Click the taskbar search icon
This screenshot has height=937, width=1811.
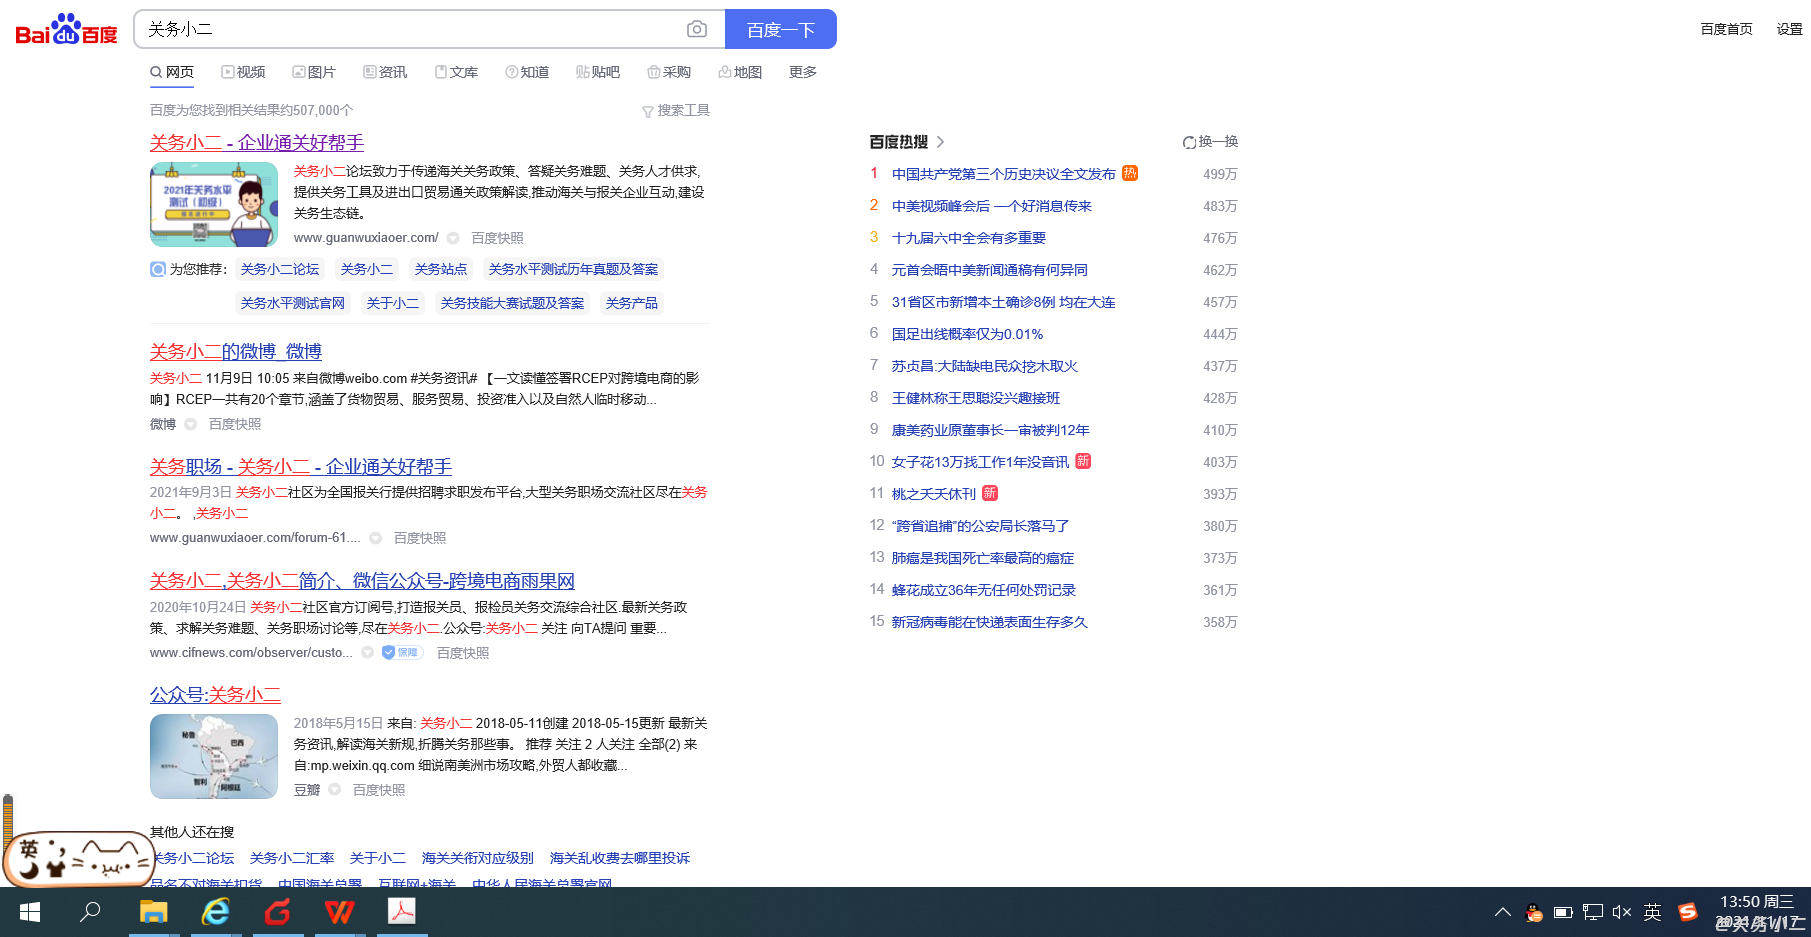click(x=91, y=912)
